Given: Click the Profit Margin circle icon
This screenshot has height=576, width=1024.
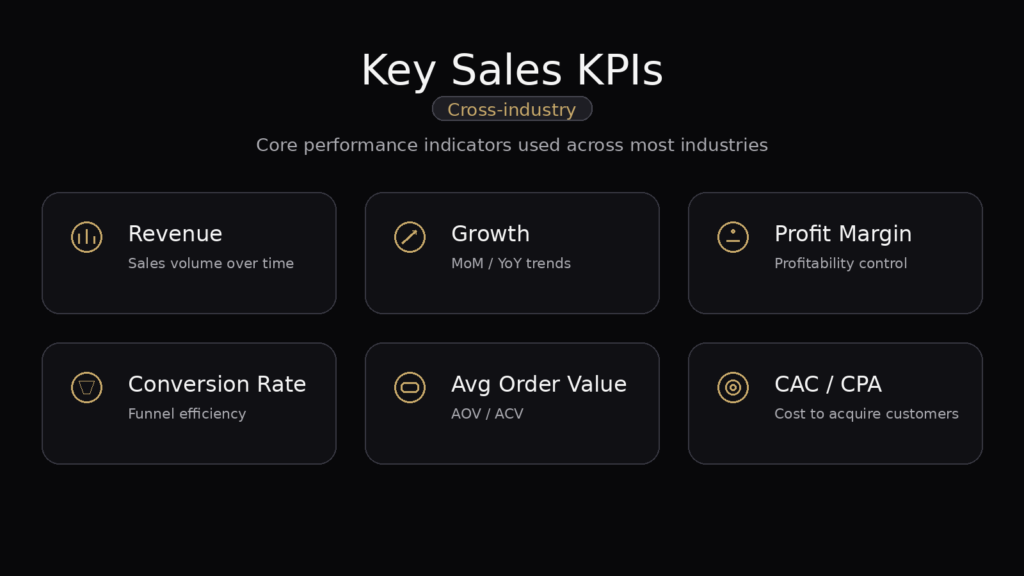Looking at the screenshot, I should pos(733,237).
